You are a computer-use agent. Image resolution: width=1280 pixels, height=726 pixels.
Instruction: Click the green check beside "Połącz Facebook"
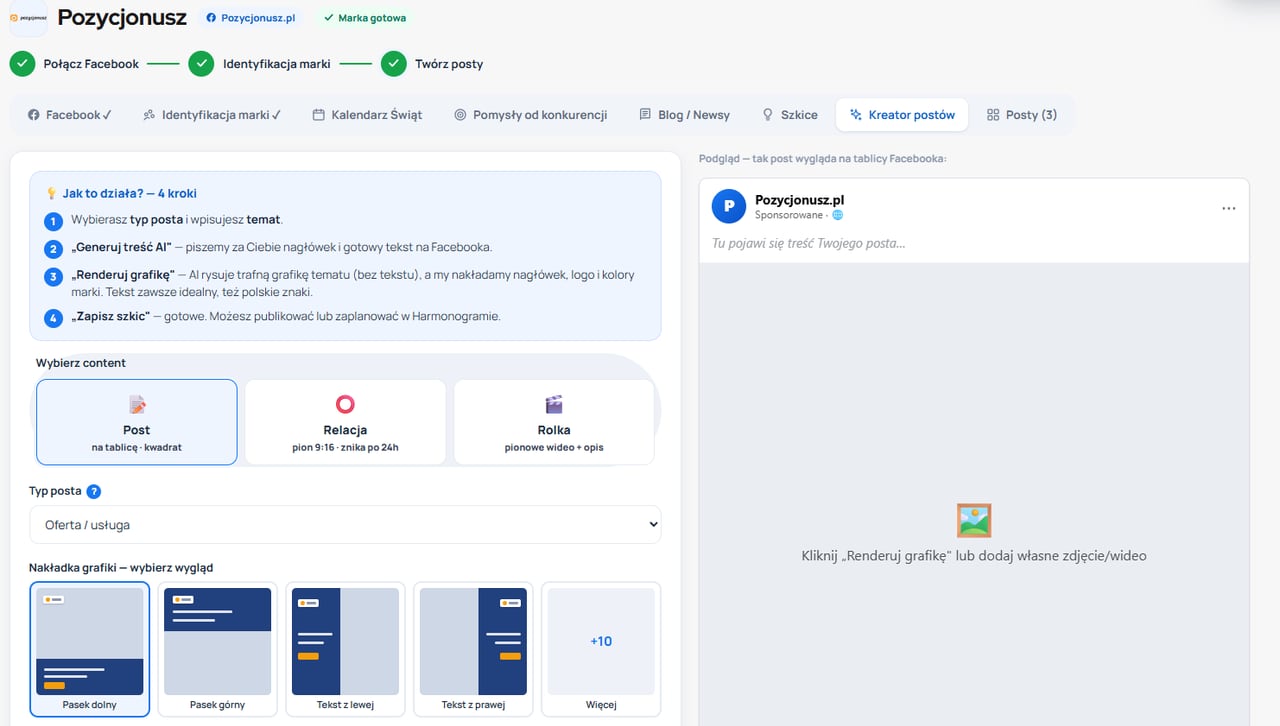(22, 64)
